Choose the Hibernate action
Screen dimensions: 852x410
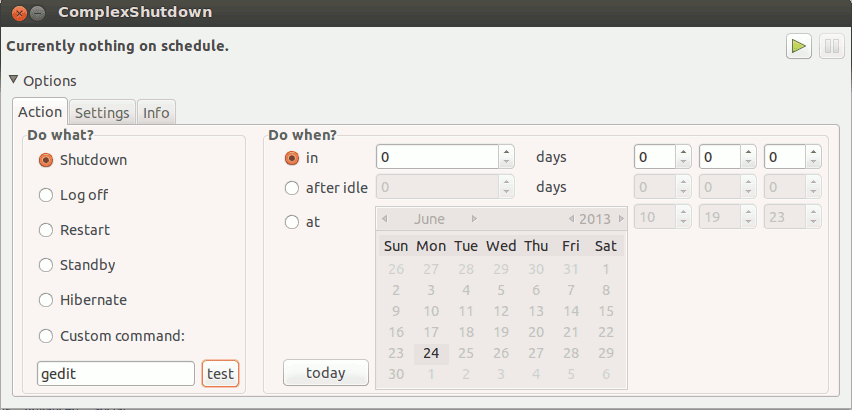(45, 300)
